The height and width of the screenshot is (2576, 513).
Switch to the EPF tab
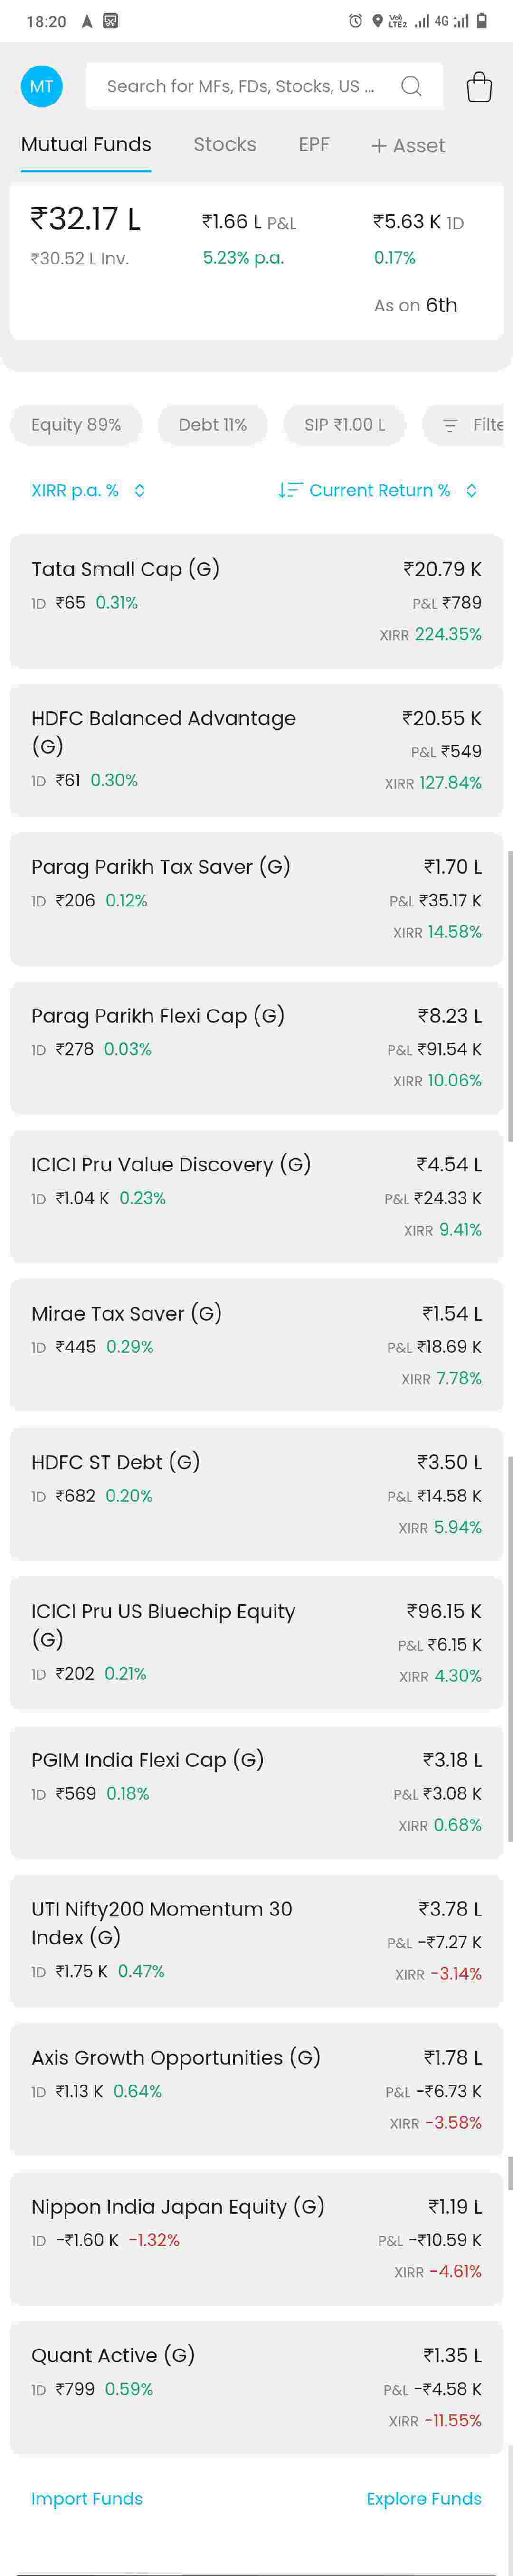pos(314,144)
